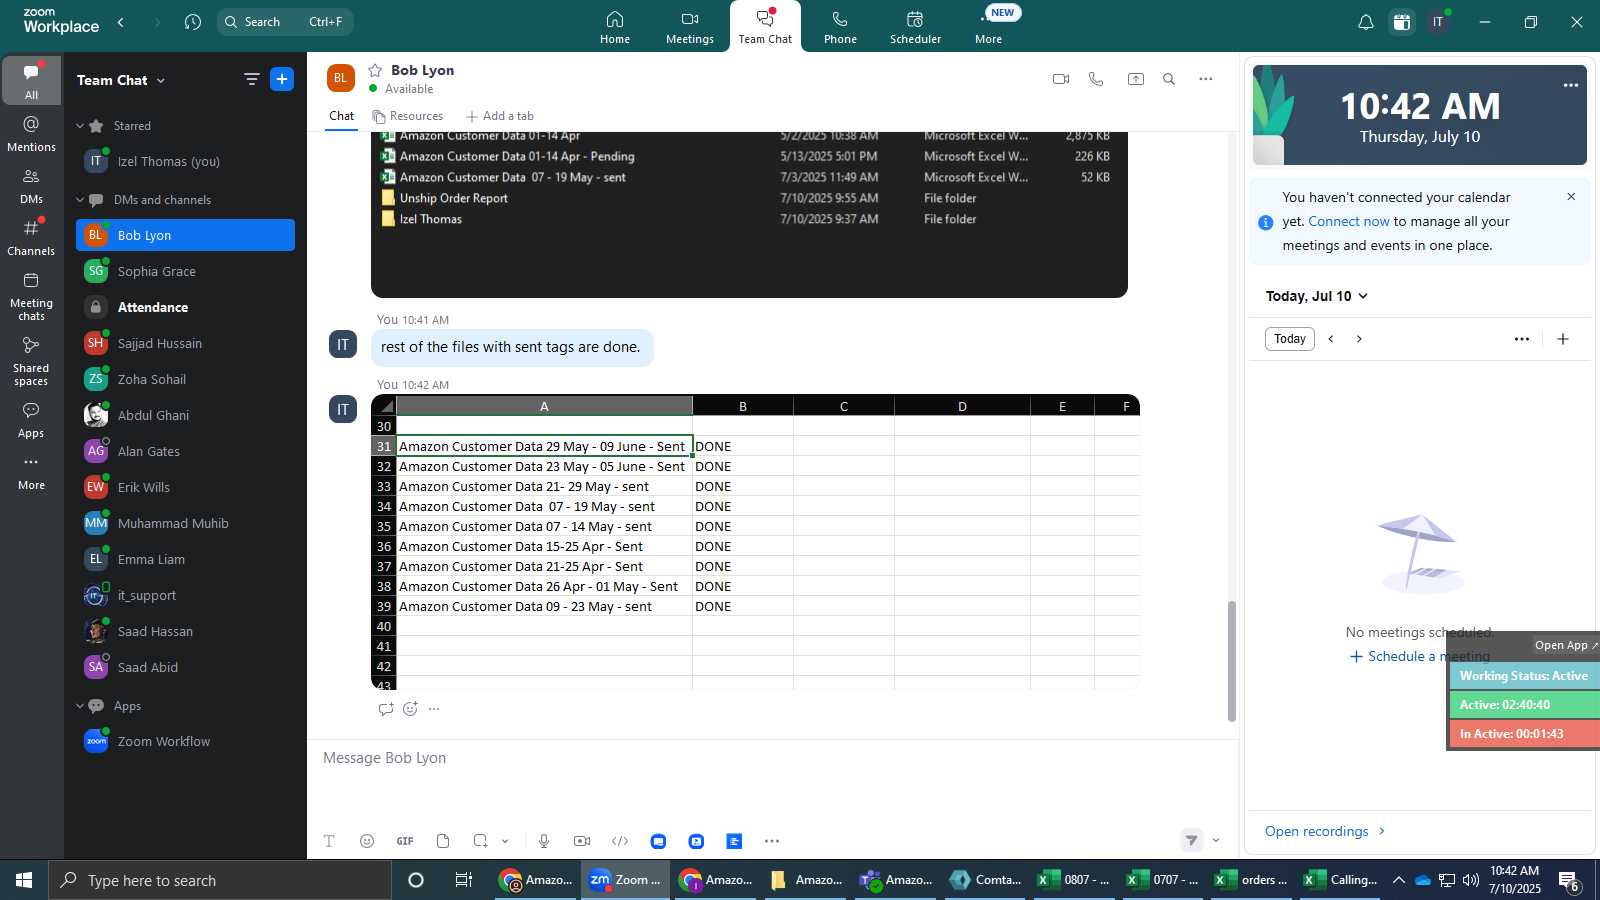Open the More tab in top navigation
The height and width of the screenshot is (900, 1600).
tap(988, 27)
